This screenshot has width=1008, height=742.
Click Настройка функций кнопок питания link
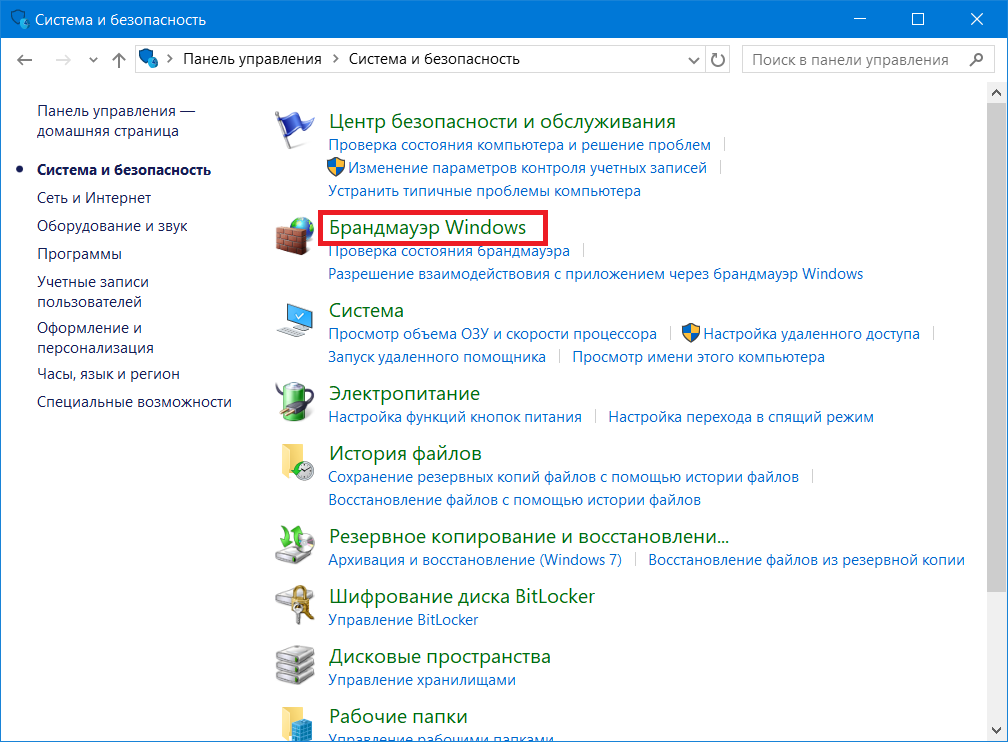pyautogui.click(x=454, y=417)
